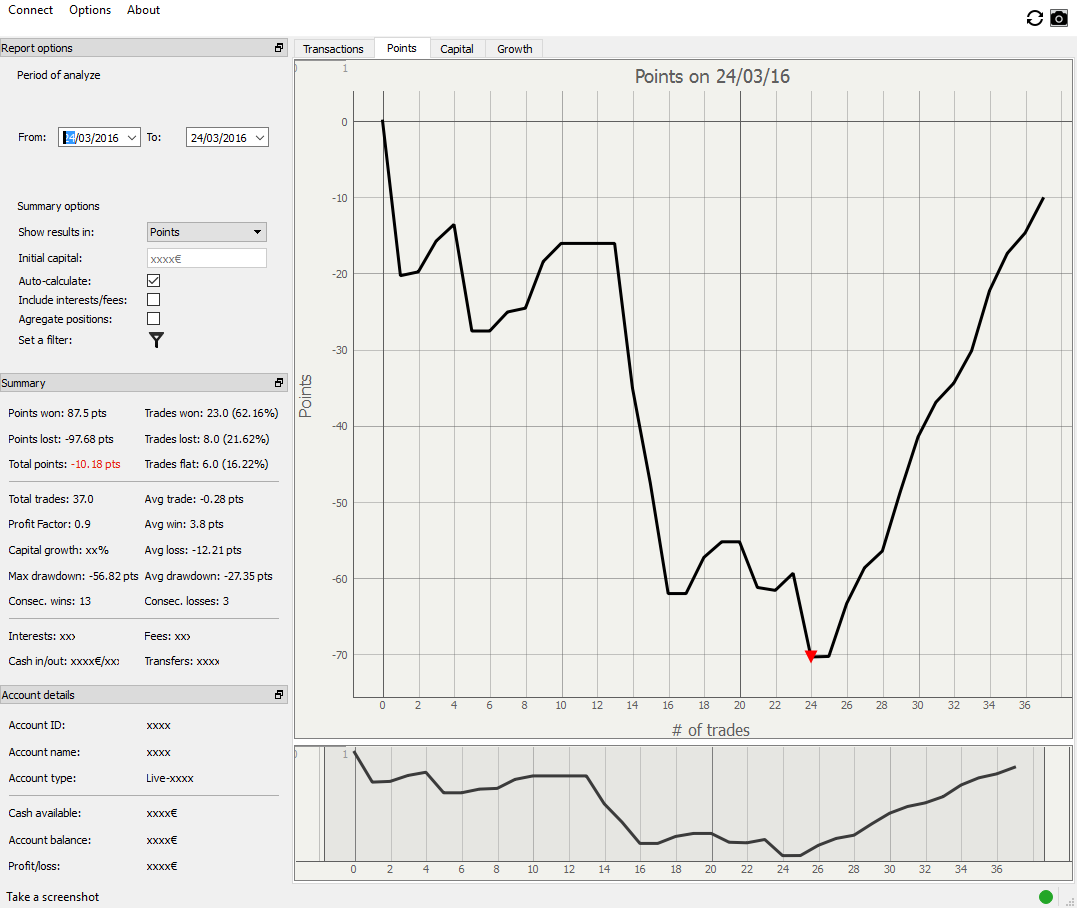1077x908 pixels.
Task: Click the Period of analyze label
Action: click(x=58, y=76)
